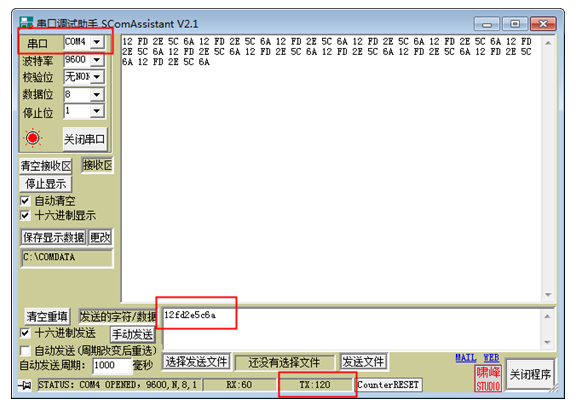Click the CounterRESET button
Screen dimensions: 584x407
(x=388, y=385)
